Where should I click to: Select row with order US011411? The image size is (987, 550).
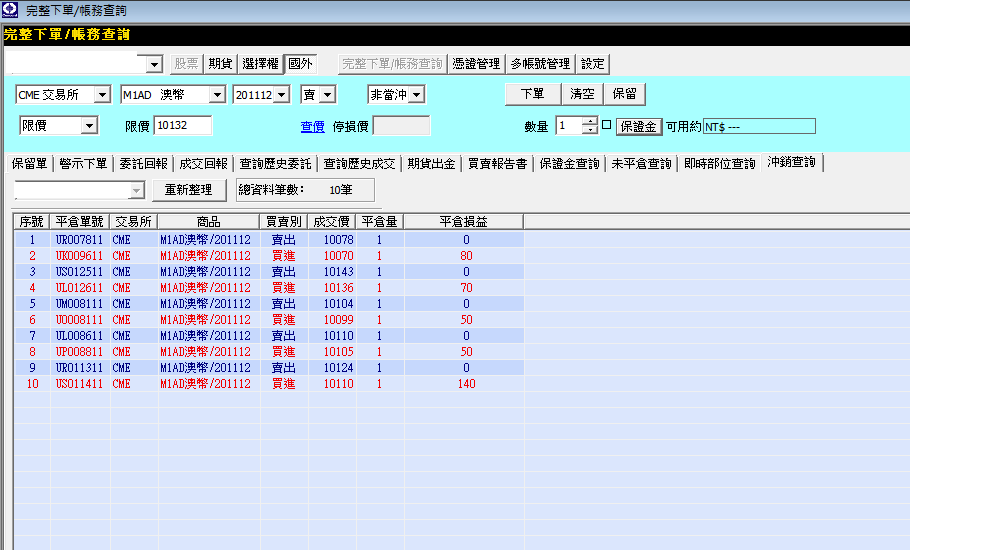[x=269, y=384]
